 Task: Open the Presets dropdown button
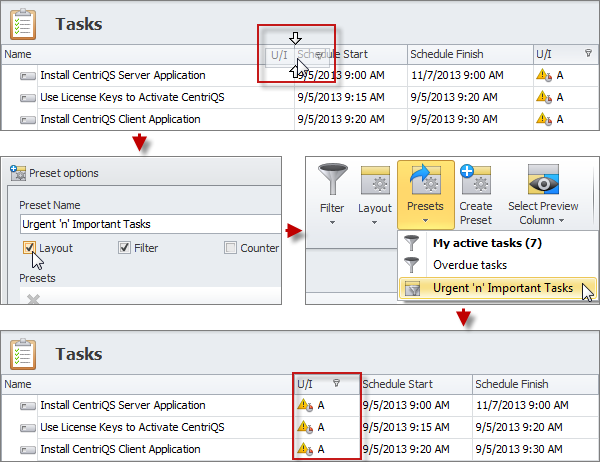(x=426, y=195)
